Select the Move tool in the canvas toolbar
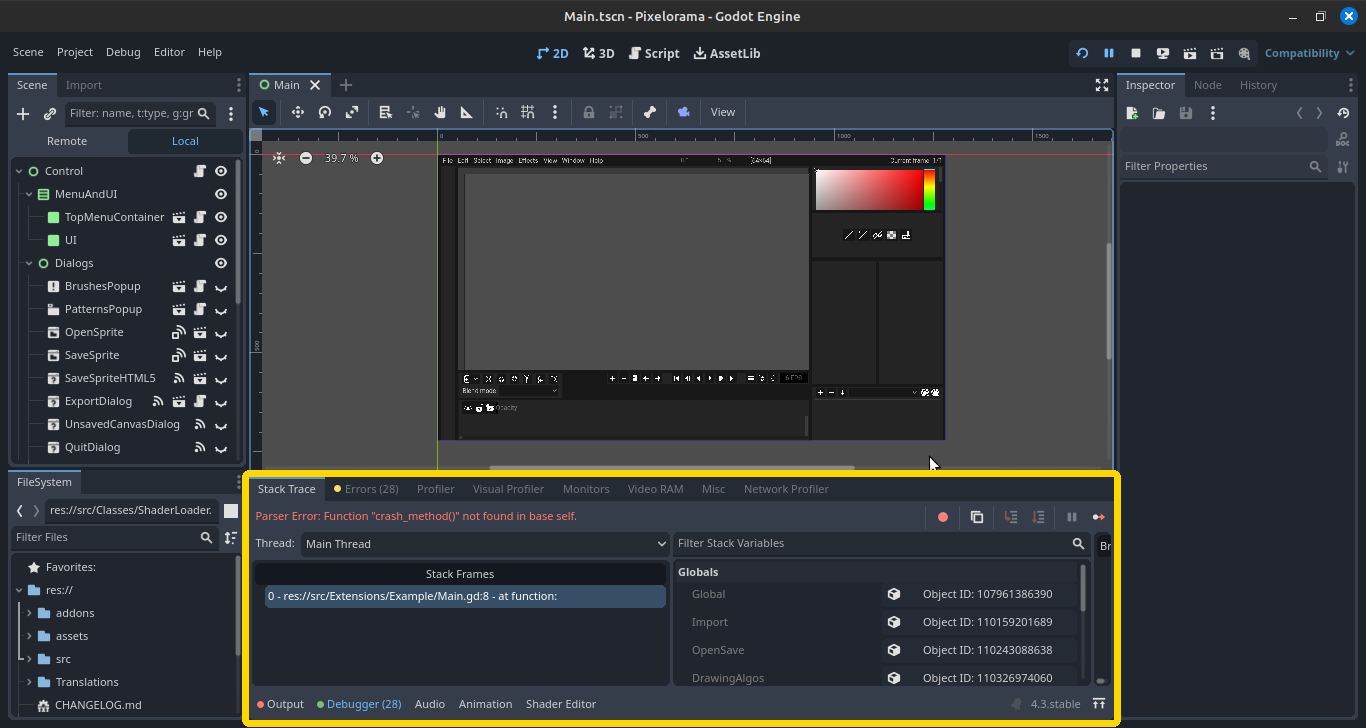1366x728 pixels. coord(297,112)
